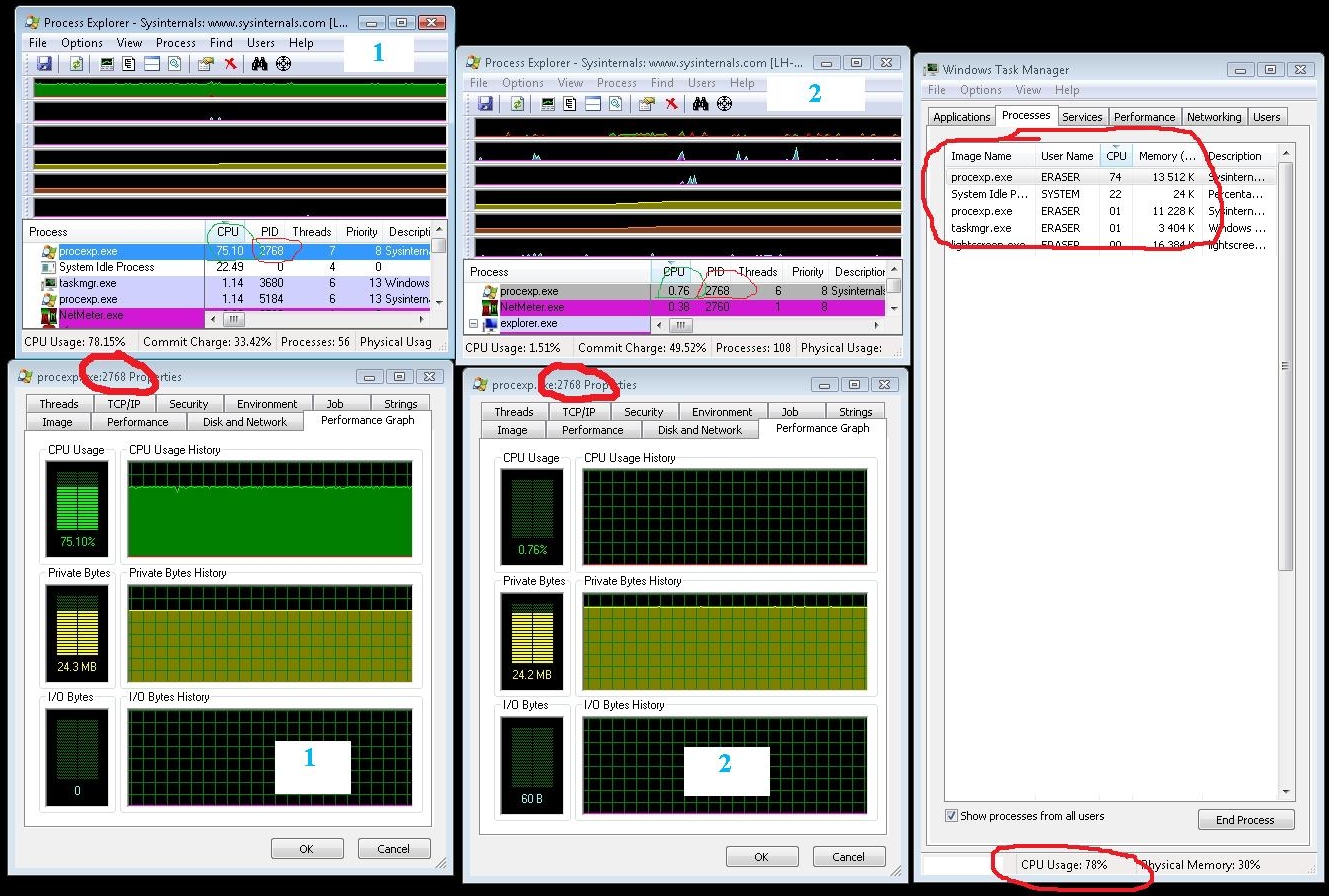Image resolution: width=1329 pixels, height=896 pixels.
Task: Click red X Kill Process icon in window 1
Action: pos(230,63)
